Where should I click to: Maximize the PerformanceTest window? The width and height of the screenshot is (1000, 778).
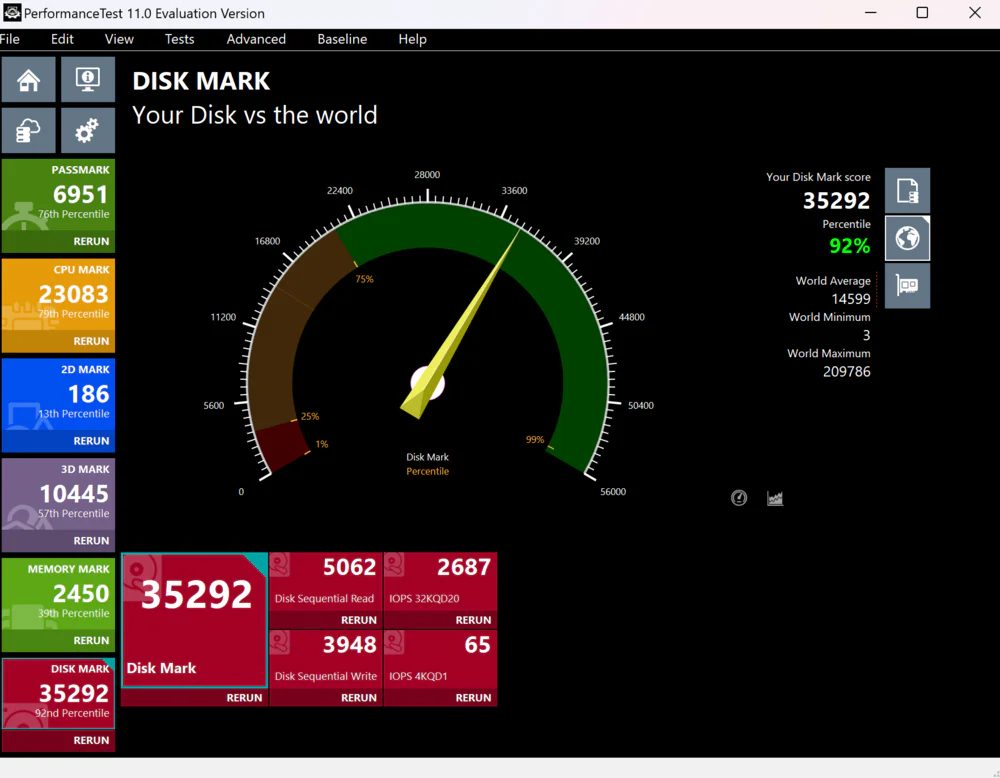tap(922, 13)
